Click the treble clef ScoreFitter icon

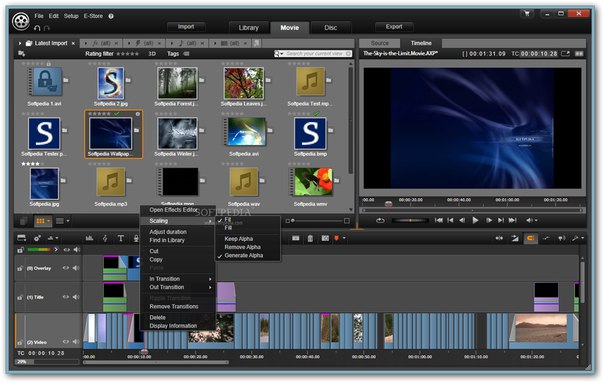(x=105, y=239)
